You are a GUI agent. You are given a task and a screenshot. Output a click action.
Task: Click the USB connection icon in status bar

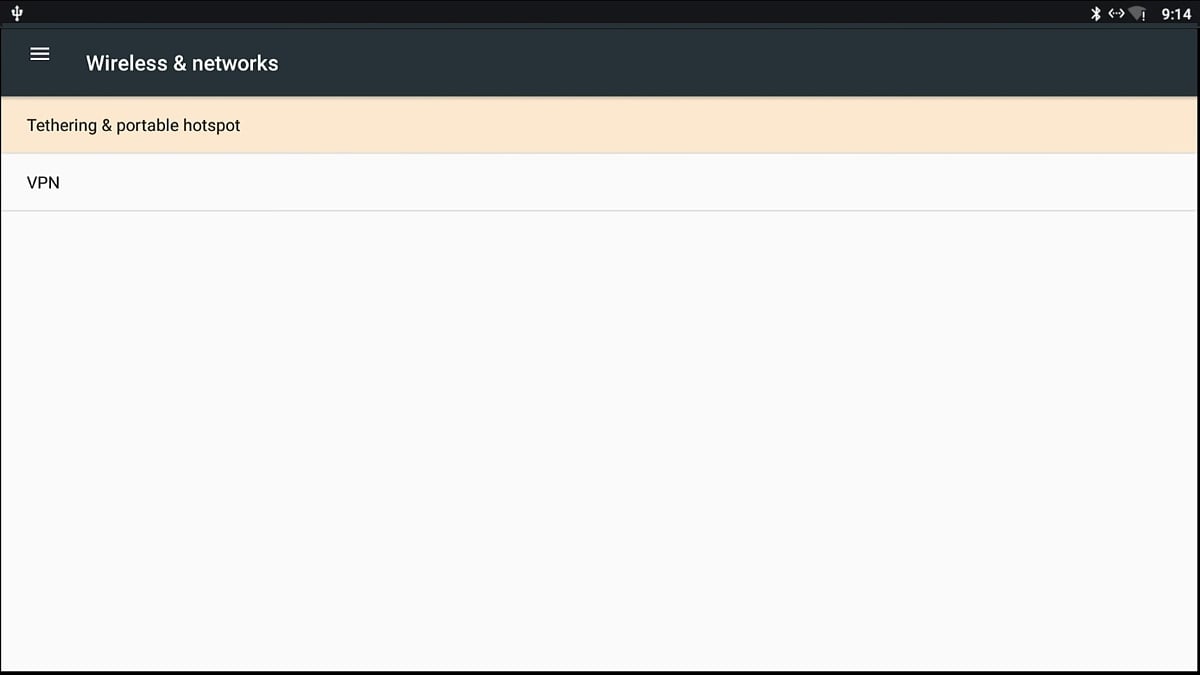coord(16,13)
